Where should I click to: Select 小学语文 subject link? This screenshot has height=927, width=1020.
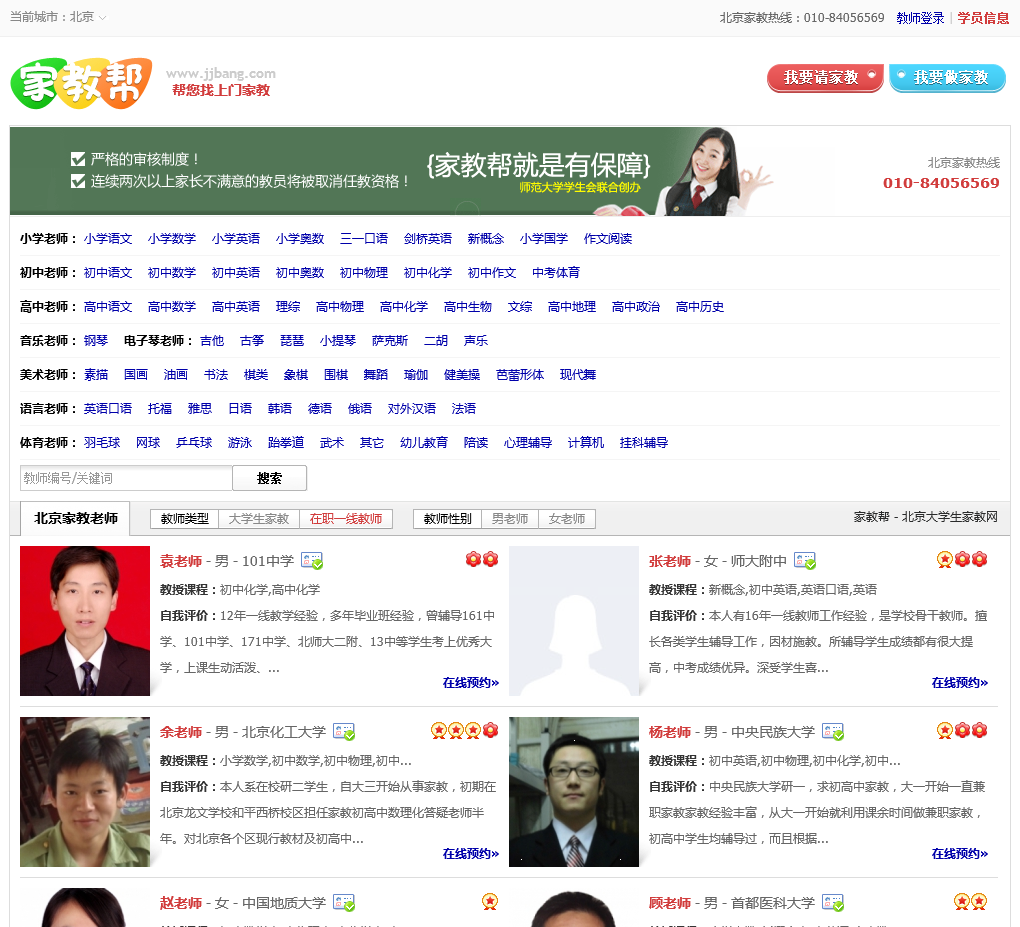108,239
